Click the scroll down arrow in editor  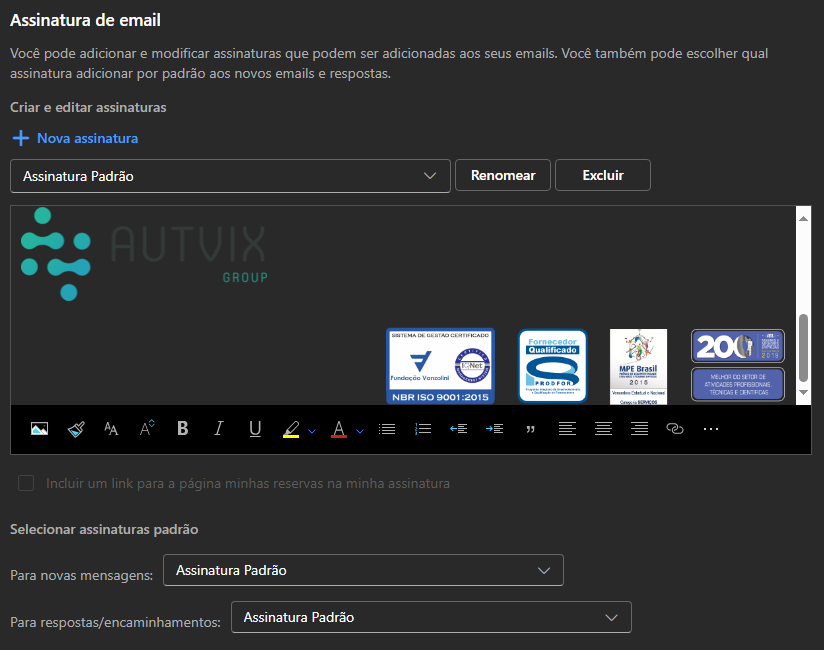tap(804, 392)
